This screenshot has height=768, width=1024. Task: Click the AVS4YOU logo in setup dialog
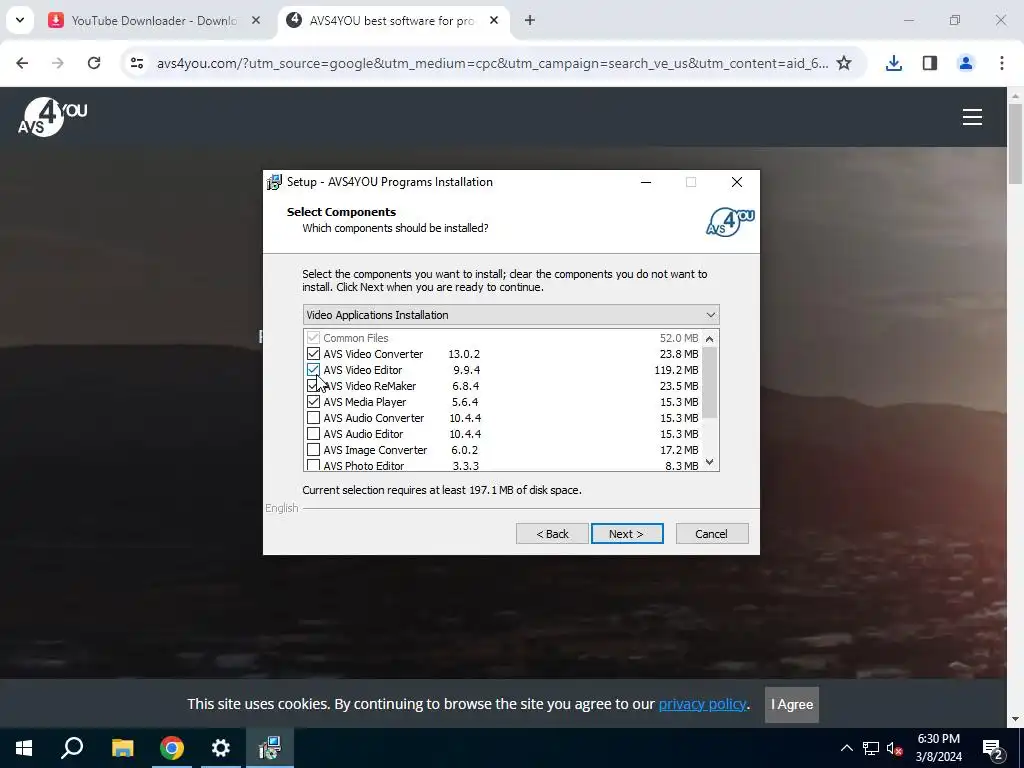(x=730, y=221)
